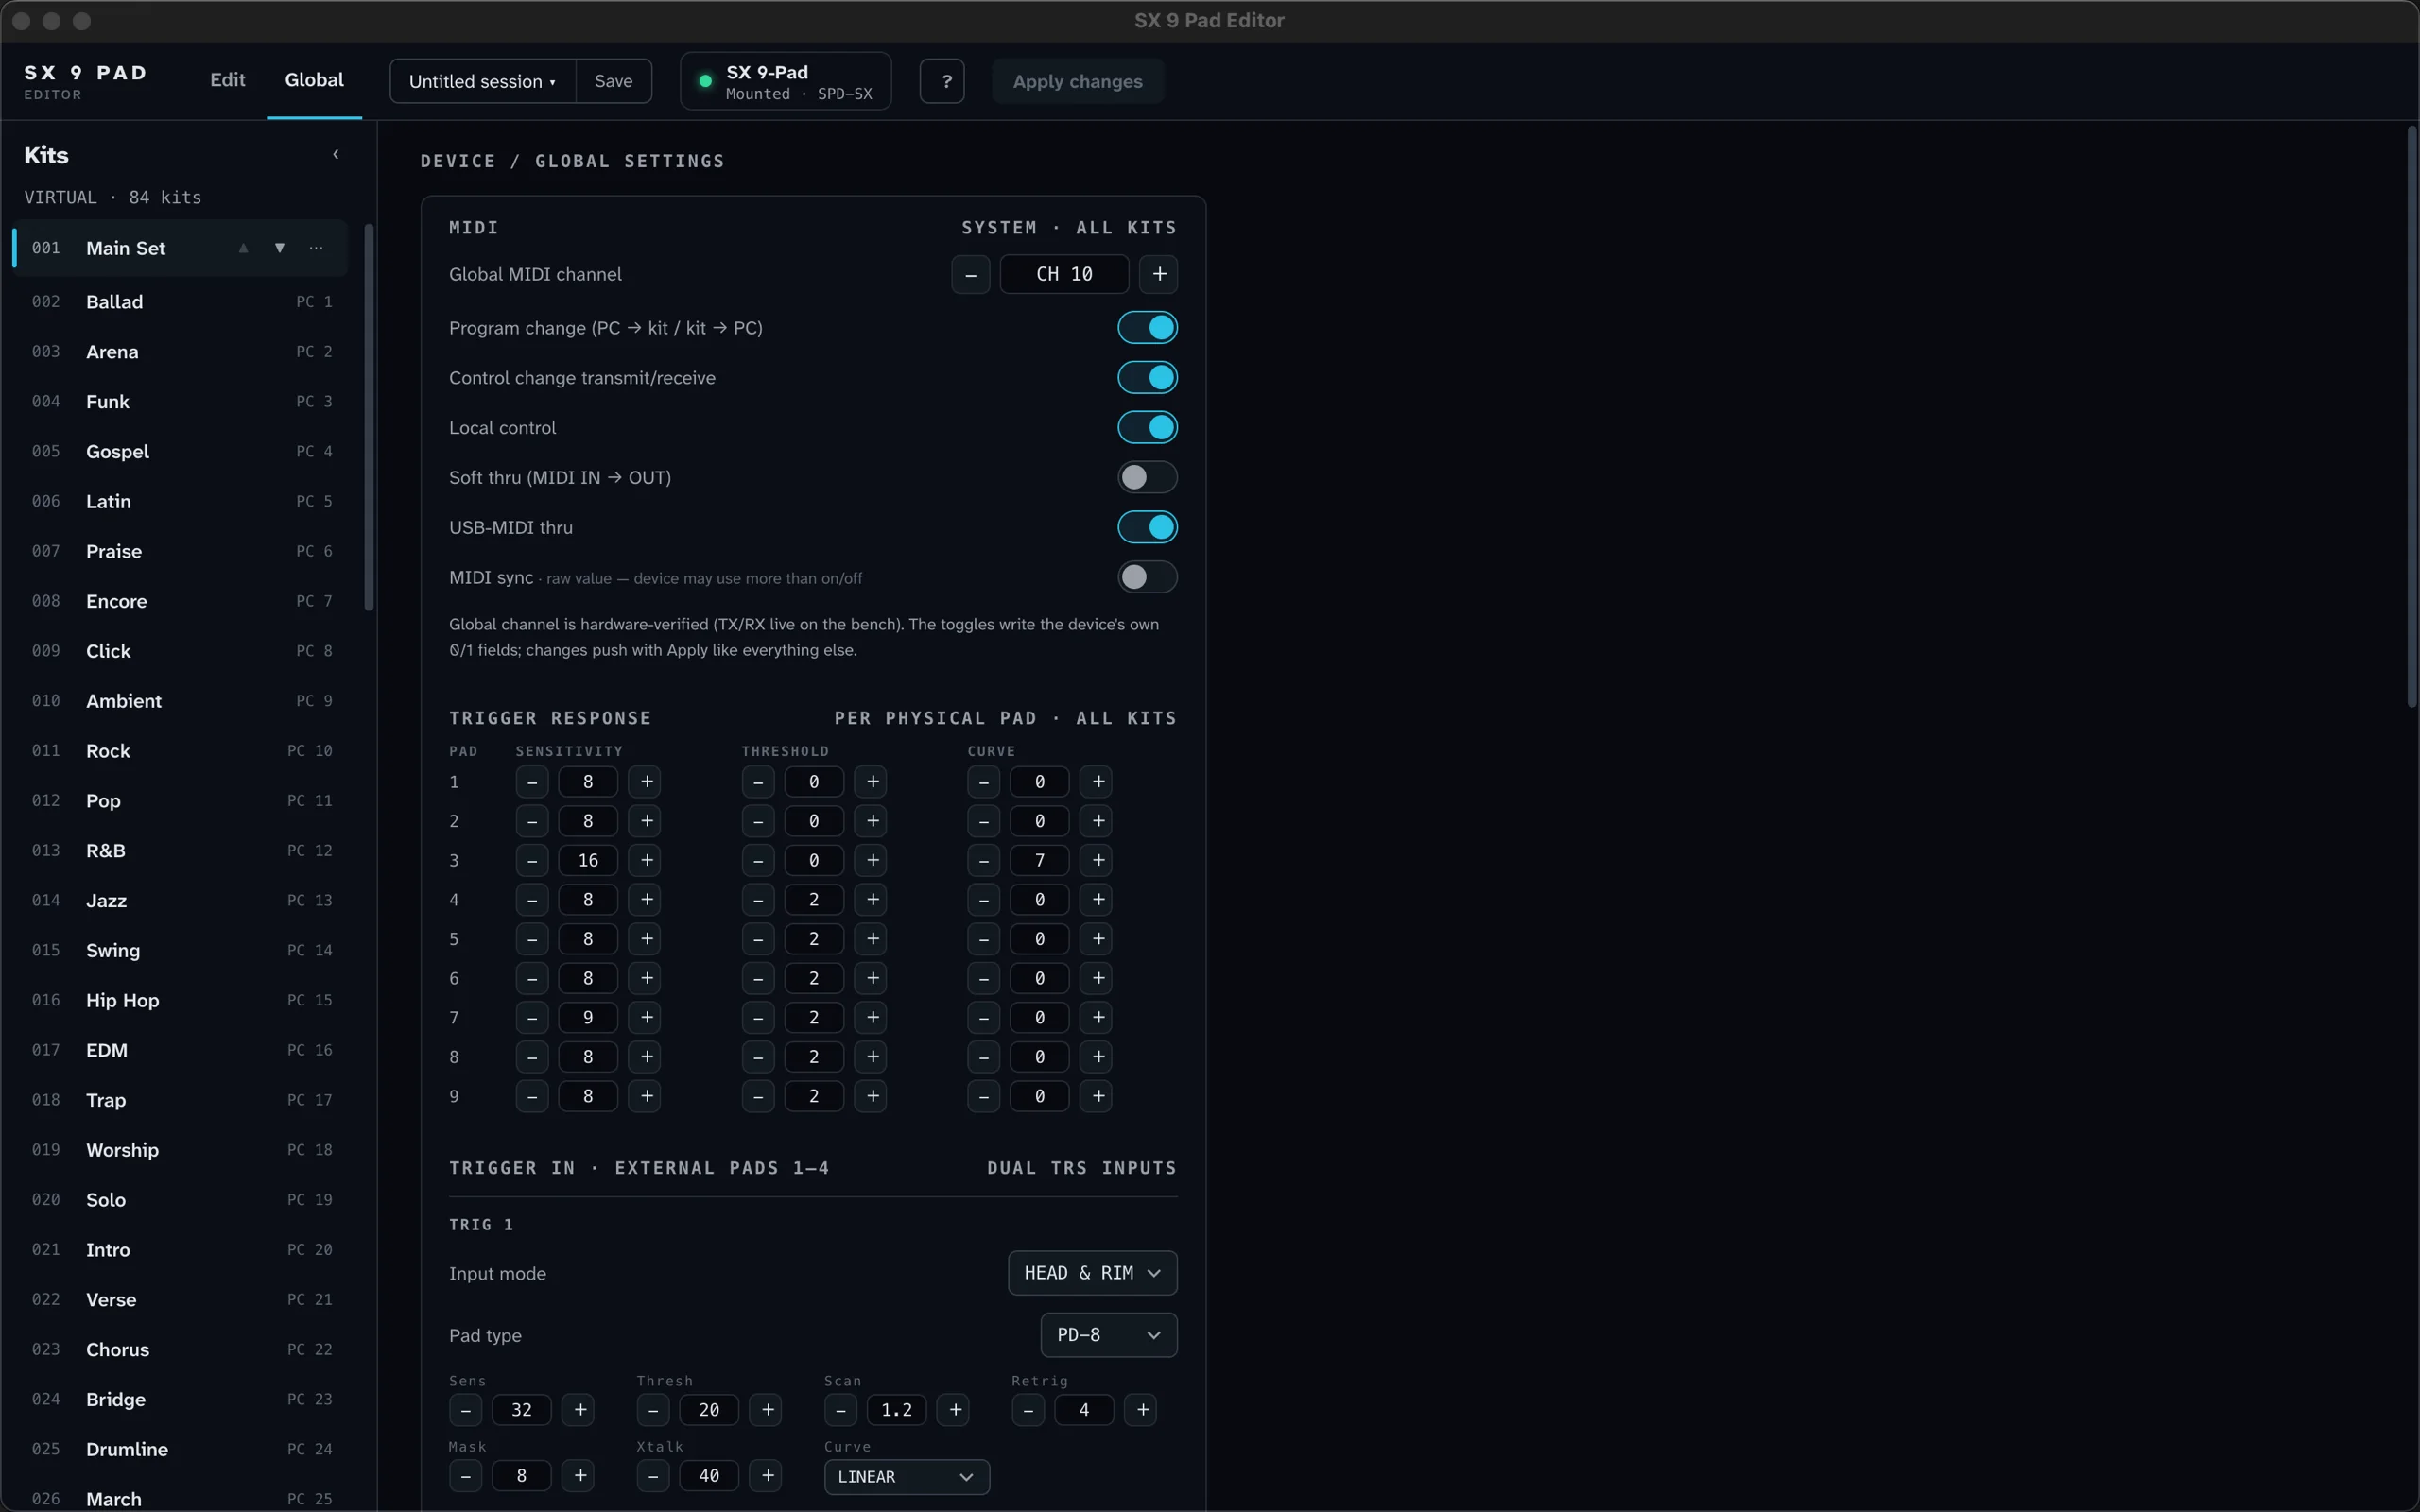Enable Soft thru MIDI IN to OUT
The height and width of the screenshot is (1512, 2420).
pyautogui.click(x=1147, y=477)
